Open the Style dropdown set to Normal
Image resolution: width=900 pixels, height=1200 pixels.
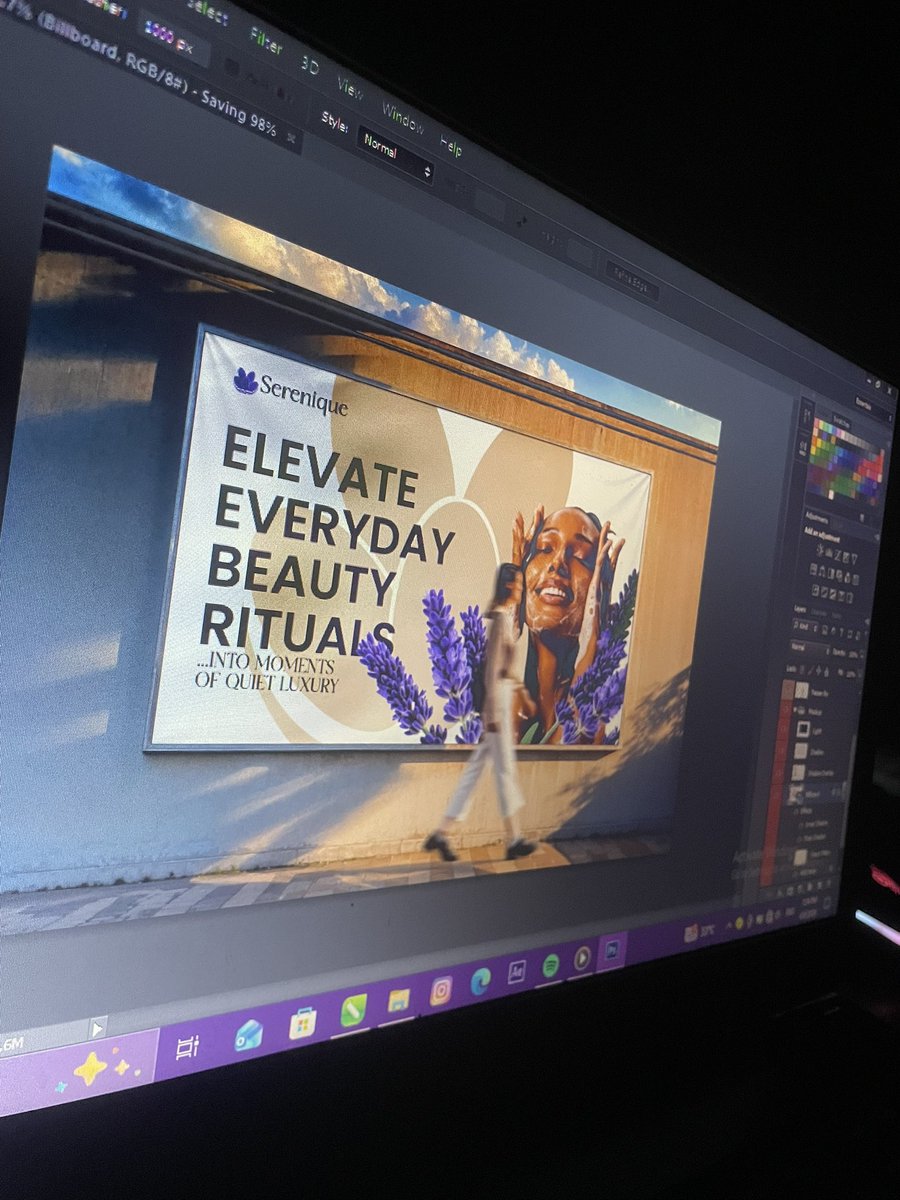point(395,154)
